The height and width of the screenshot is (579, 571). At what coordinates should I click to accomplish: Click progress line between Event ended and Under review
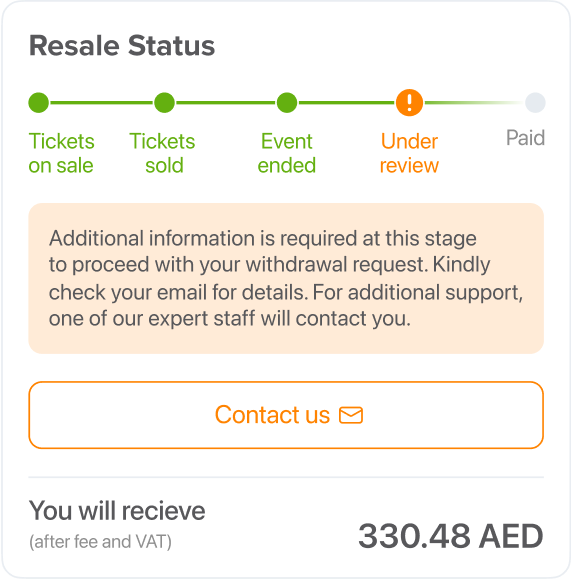pos(346,103)
